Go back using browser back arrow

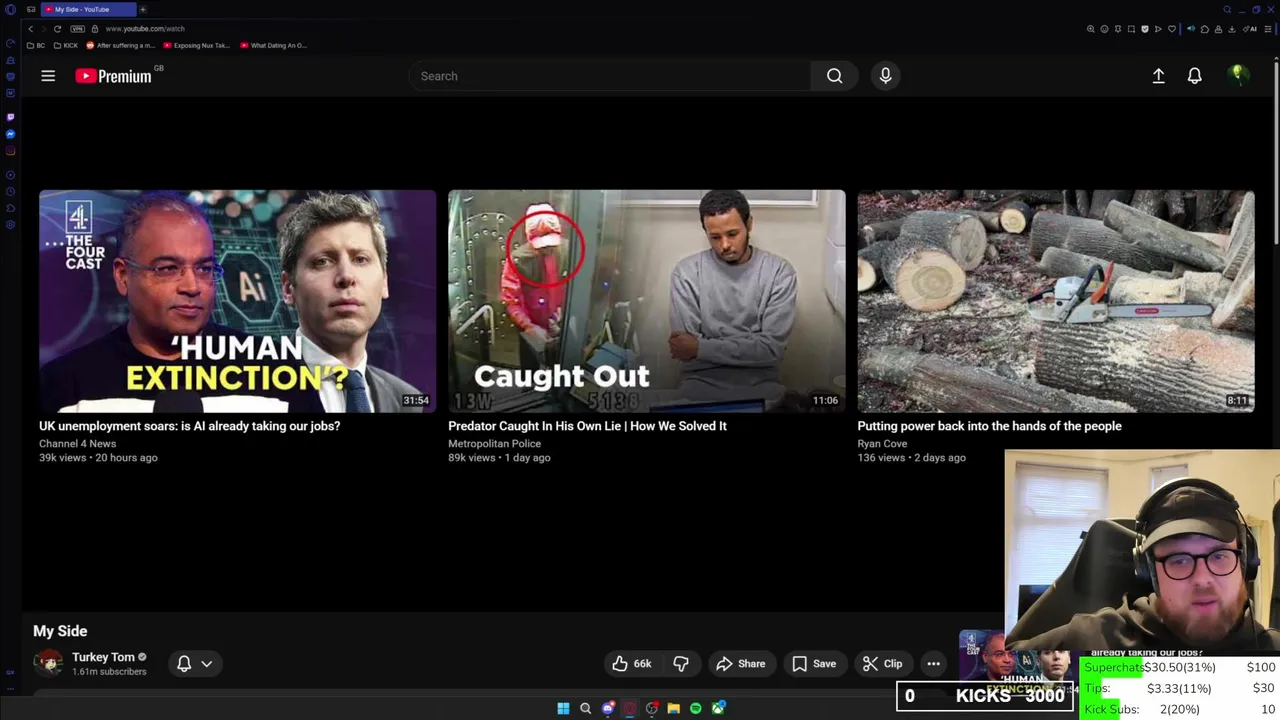coord(31,29)
